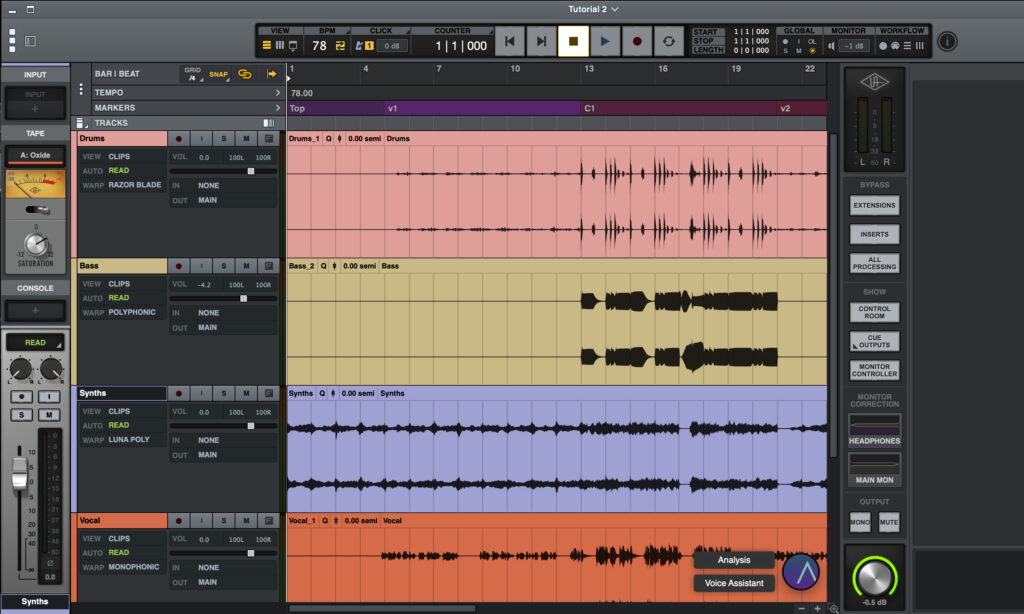Open the MONITOR CONTROLLER button
Image resolution: width=1024 pixels, height=614 pixels.
point(874,370)
